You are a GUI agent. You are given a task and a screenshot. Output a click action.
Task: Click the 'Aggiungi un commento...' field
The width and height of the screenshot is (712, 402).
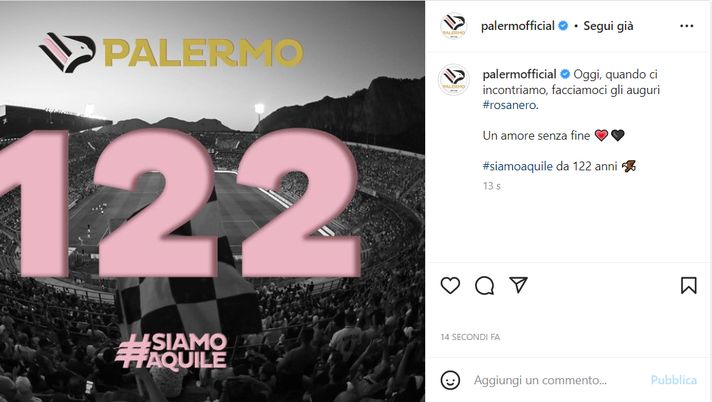(x=557, y=380)
